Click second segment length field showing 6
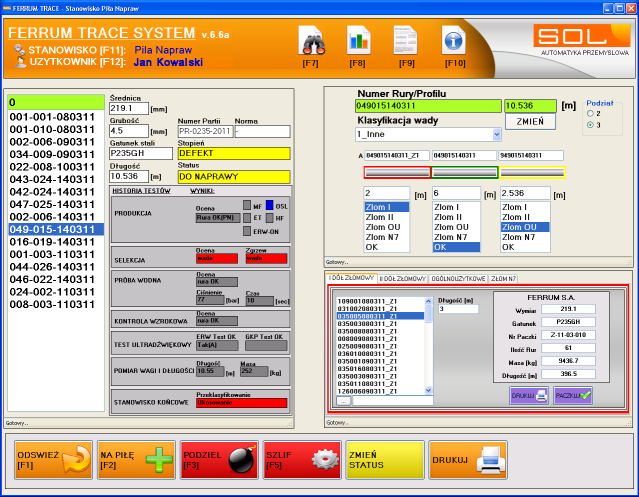 [456, 193]
